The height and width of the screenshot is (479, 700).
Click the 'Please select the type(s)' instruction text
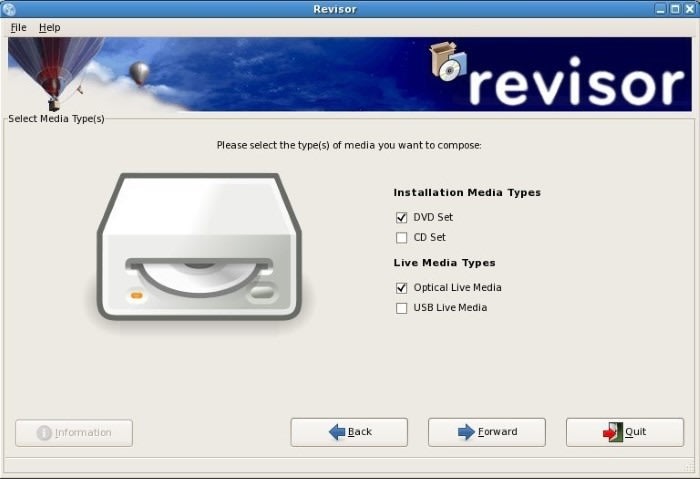(349, 145)
